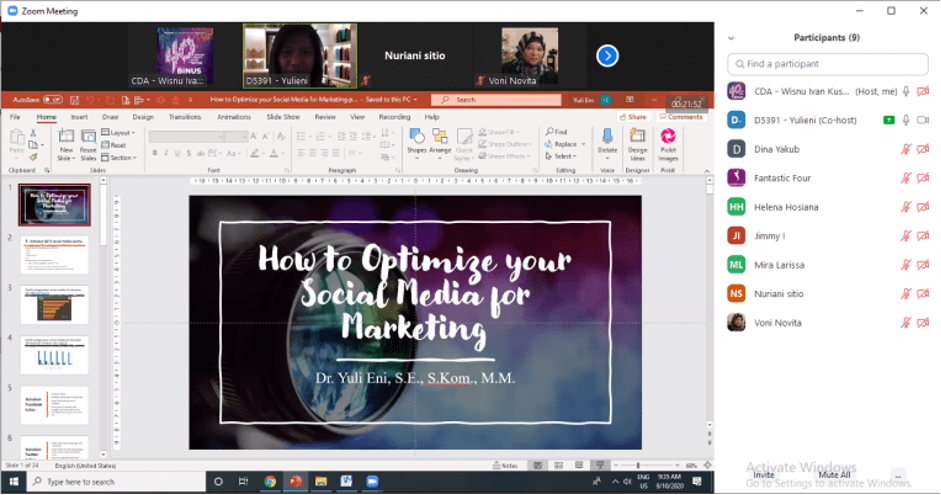
Task: Open Task View on the taskbar
Action: [243, 482]
